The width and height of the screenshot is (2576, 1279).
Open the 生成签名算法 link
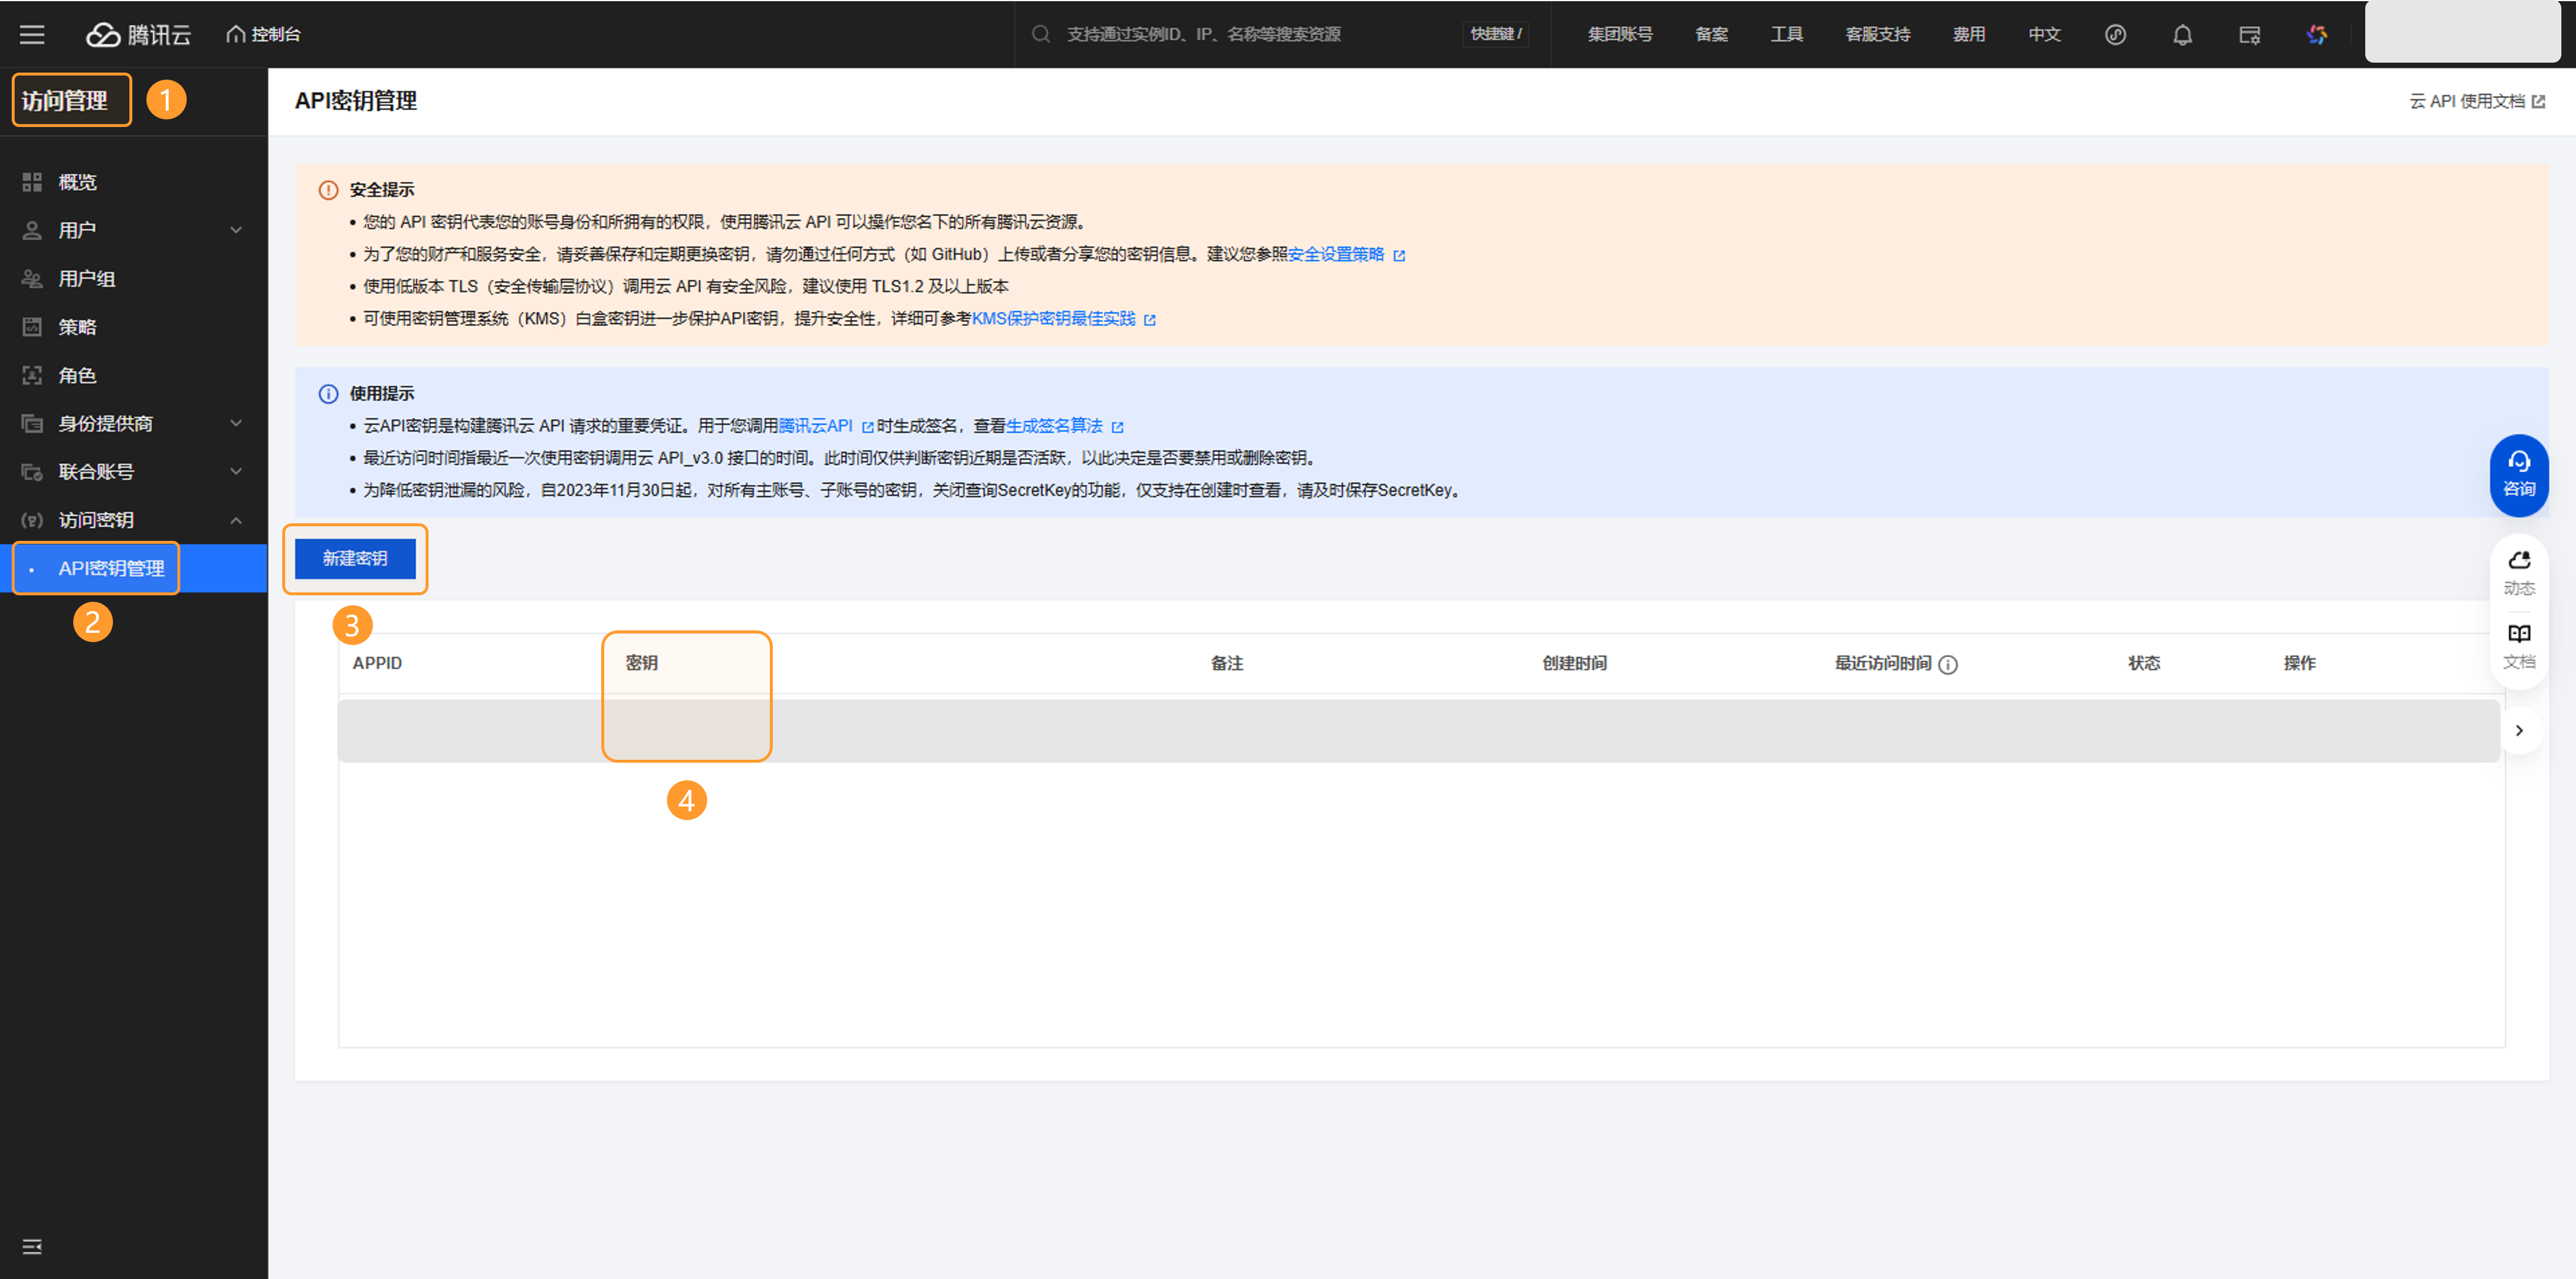point(1054,426)
